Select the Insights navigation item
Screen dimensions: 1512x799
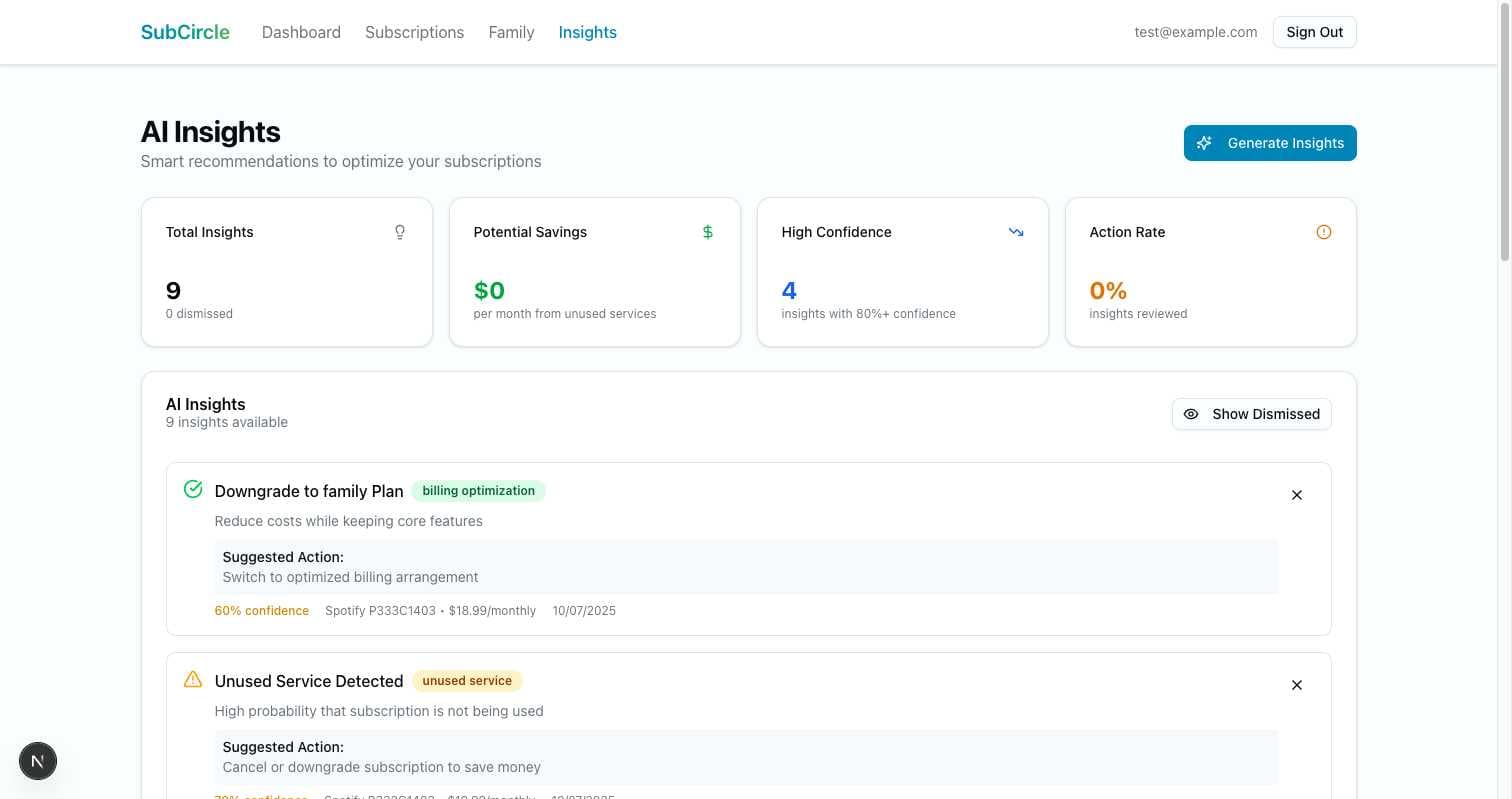[587, 32]
